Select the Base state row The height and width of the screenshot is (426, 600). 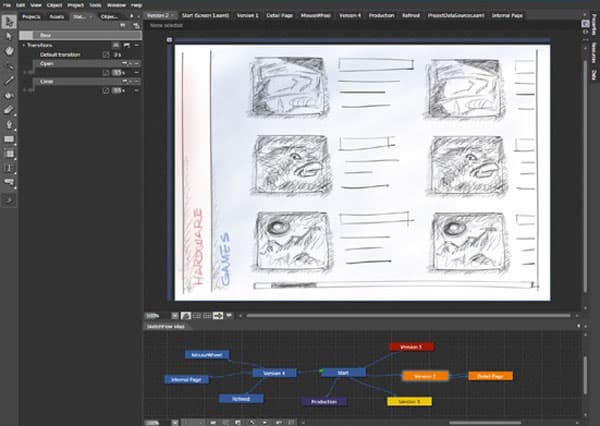(x=81, y=35)
